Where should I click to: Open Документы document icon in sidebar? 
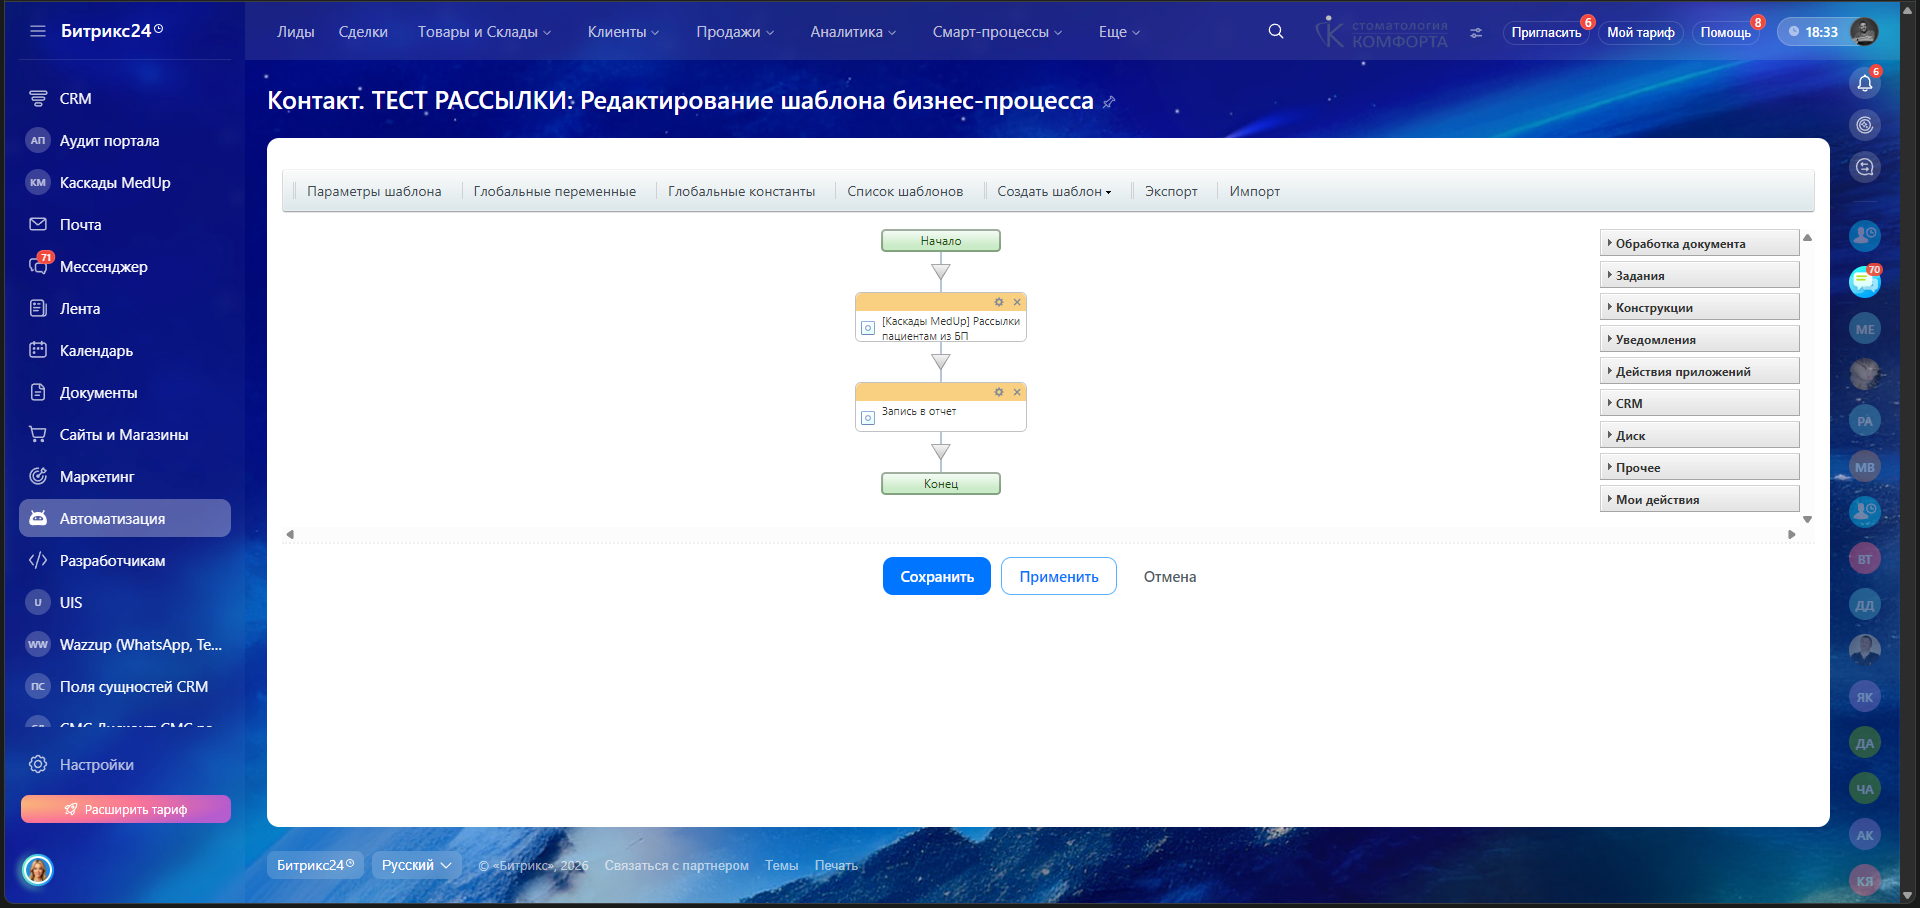click(38, 392)
